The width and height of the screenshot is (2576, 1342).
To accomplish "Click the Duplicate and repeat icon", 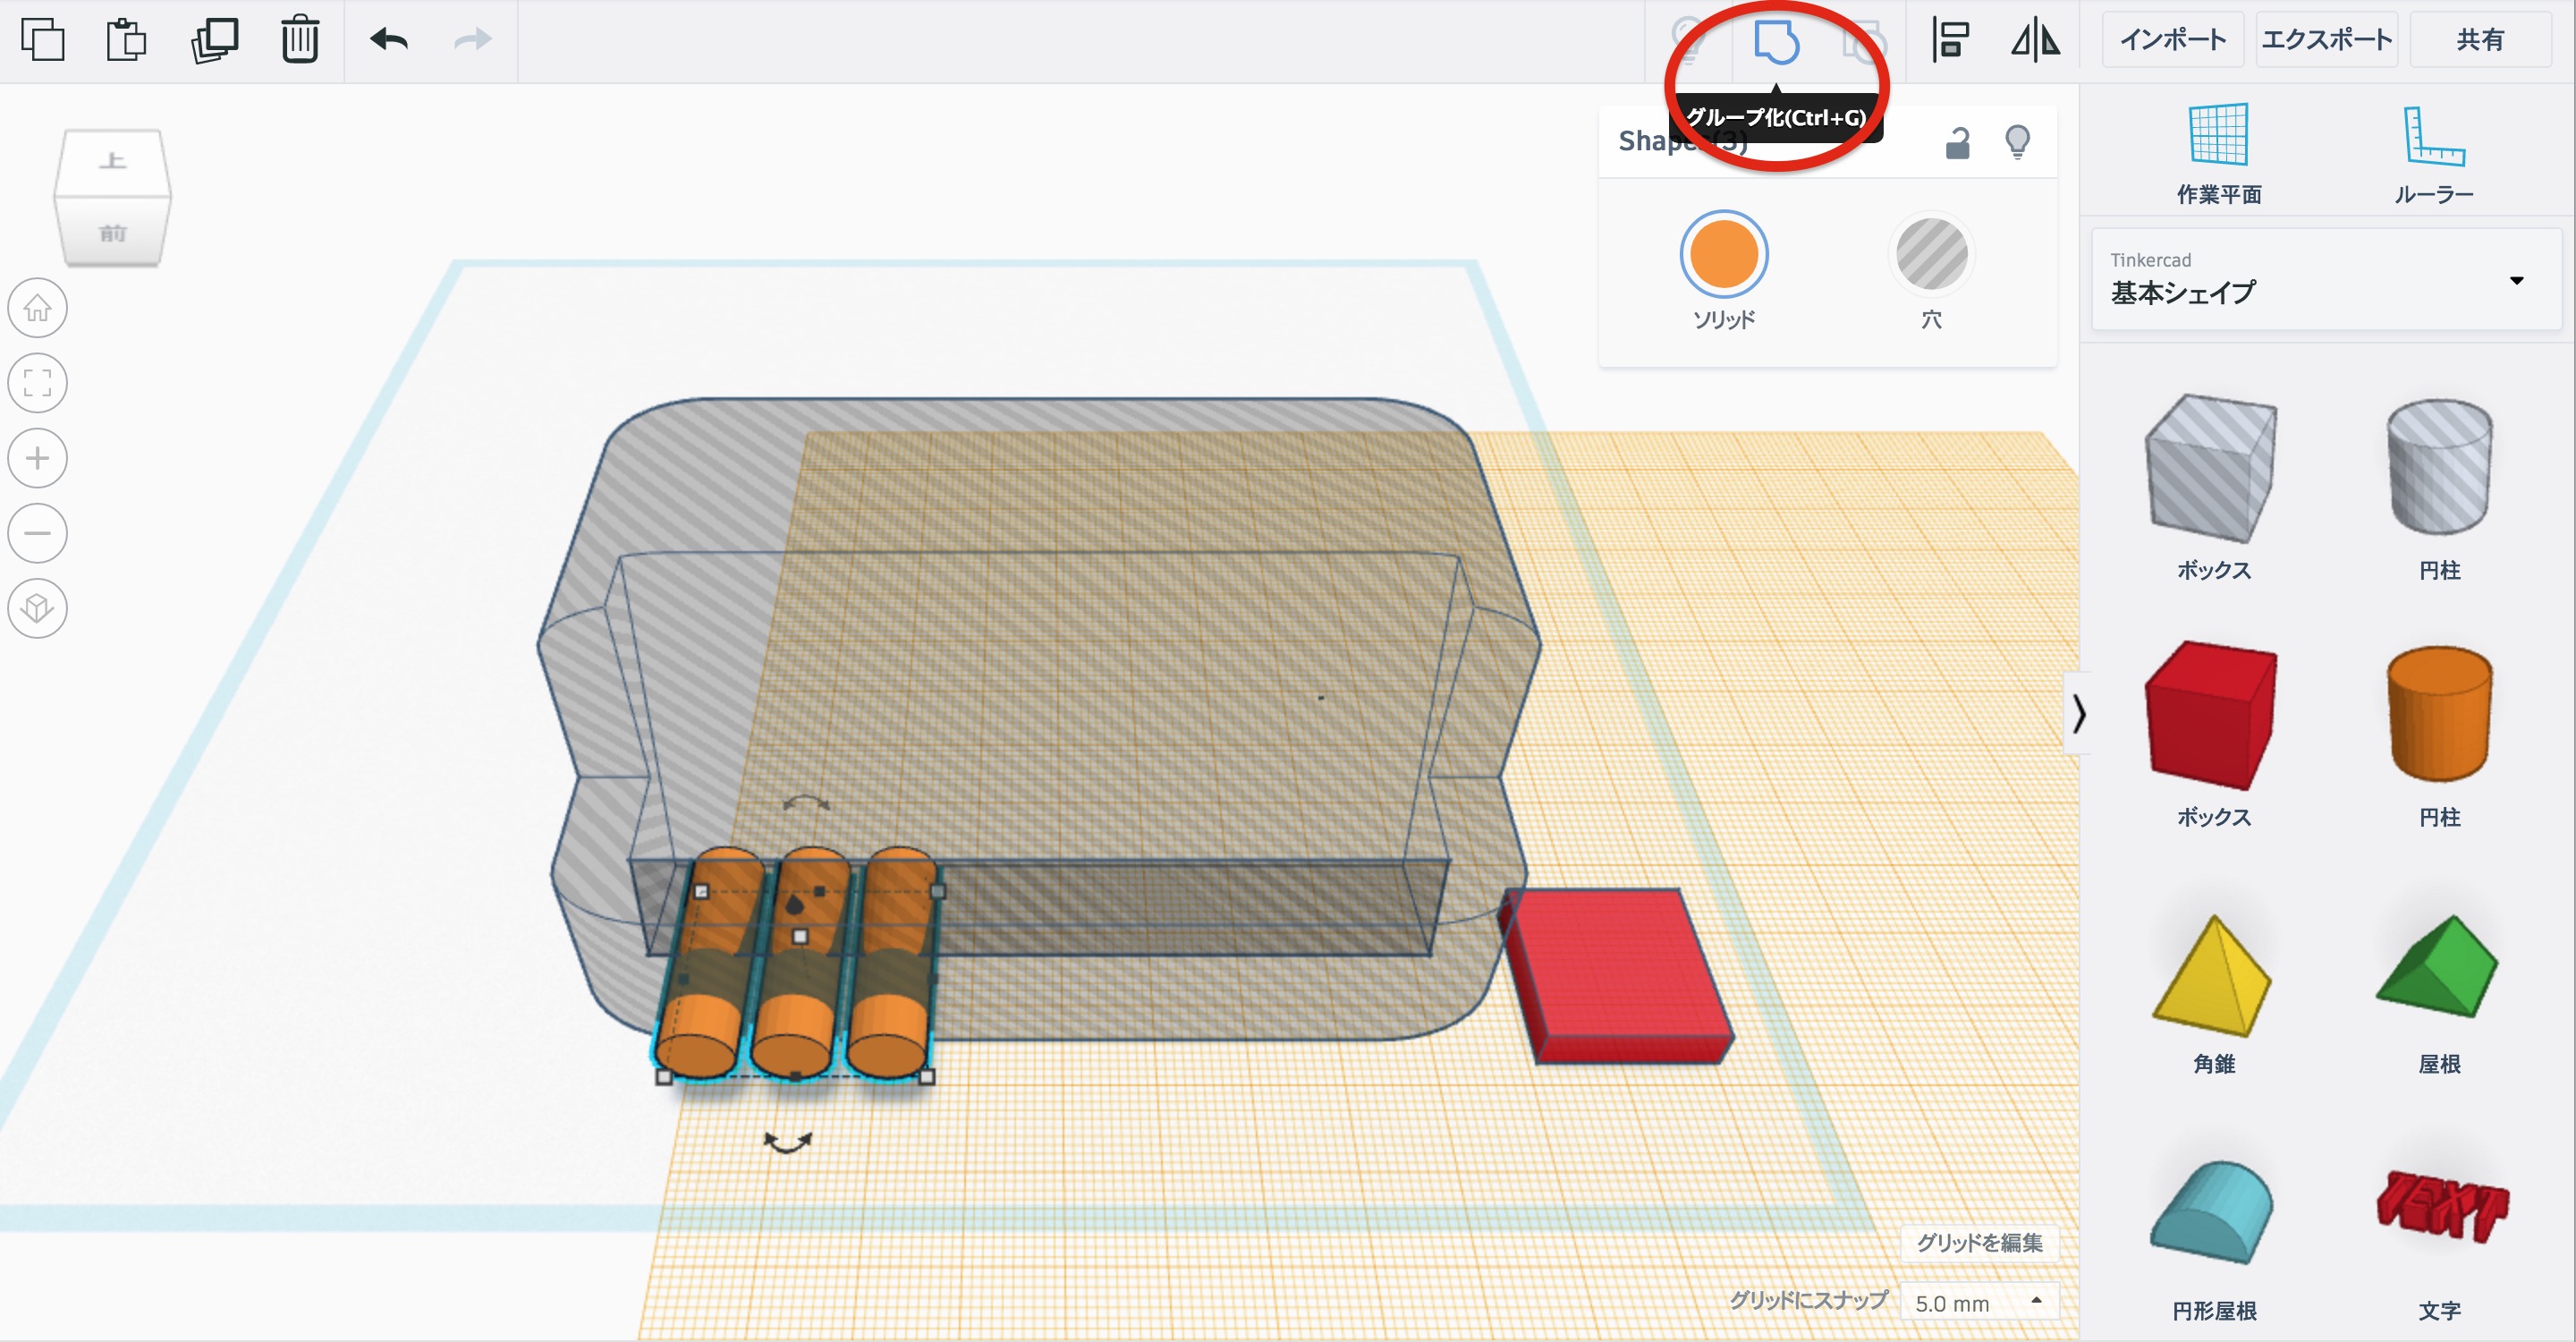I will pos(214,40).
